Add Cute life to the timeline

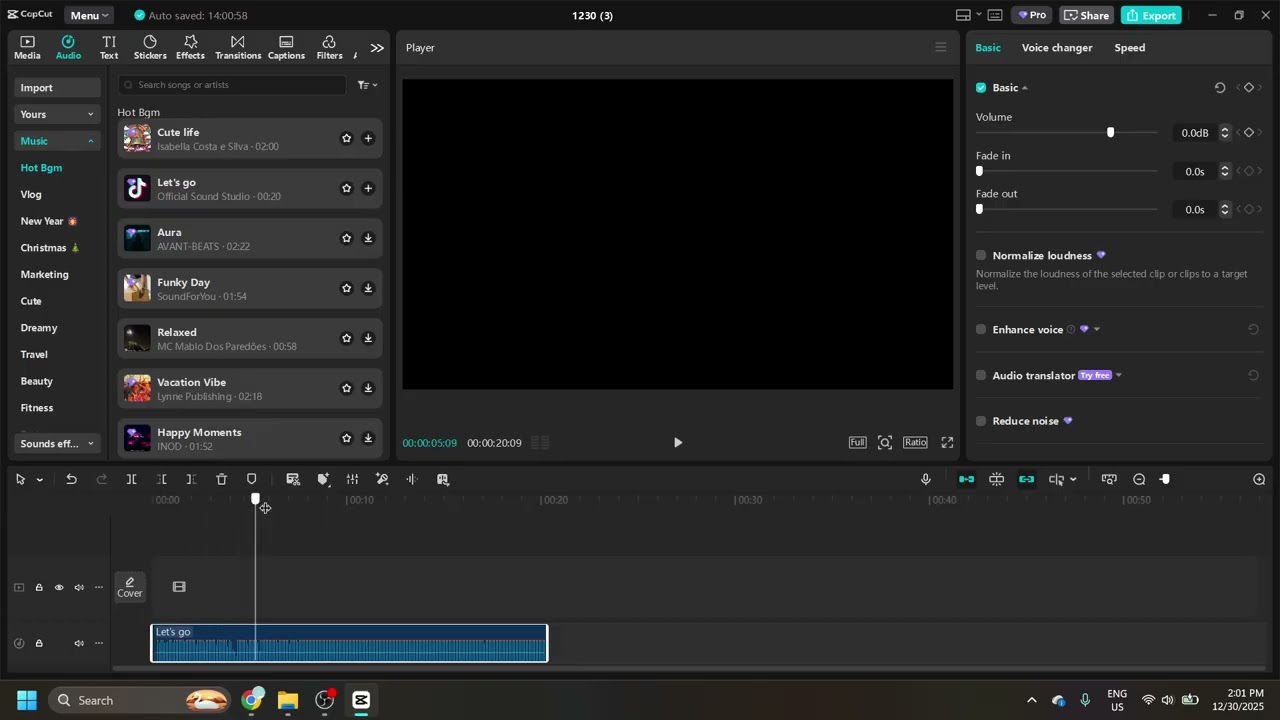[x=368, y=138]
